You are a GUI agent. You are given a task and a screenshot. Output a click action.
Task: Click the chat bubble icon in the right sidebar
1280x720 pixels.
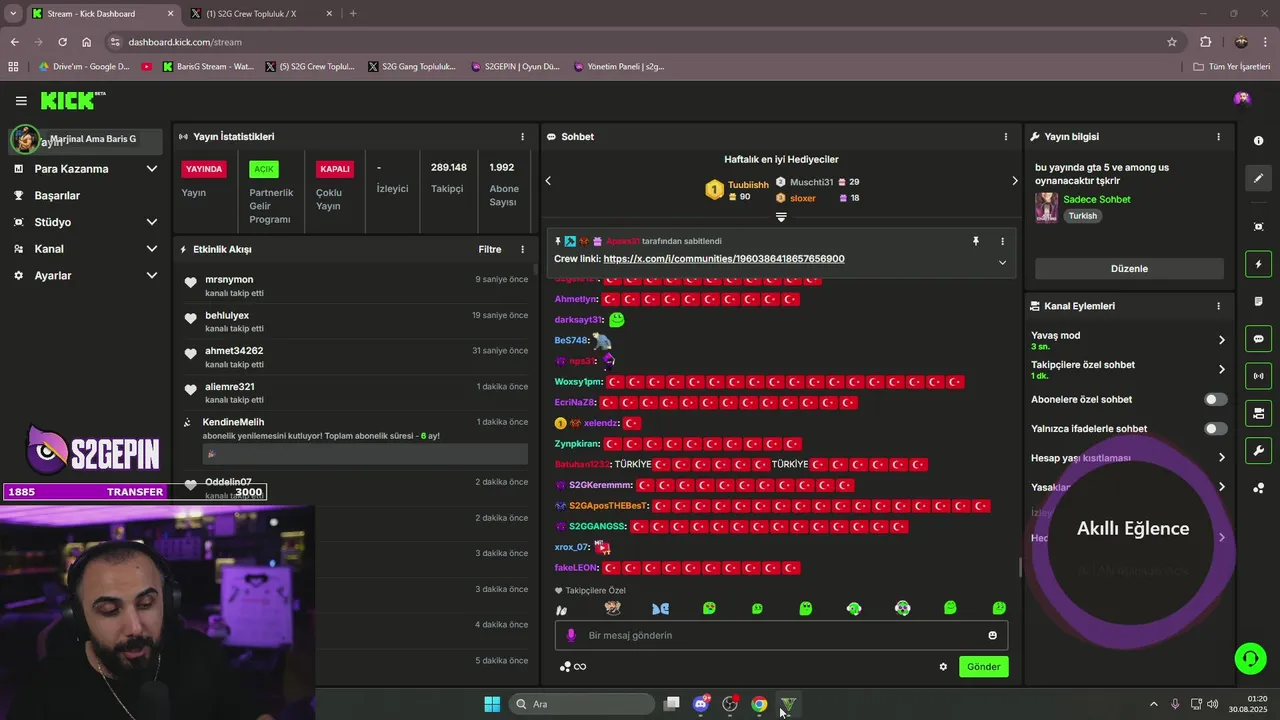pos(1258,339)
